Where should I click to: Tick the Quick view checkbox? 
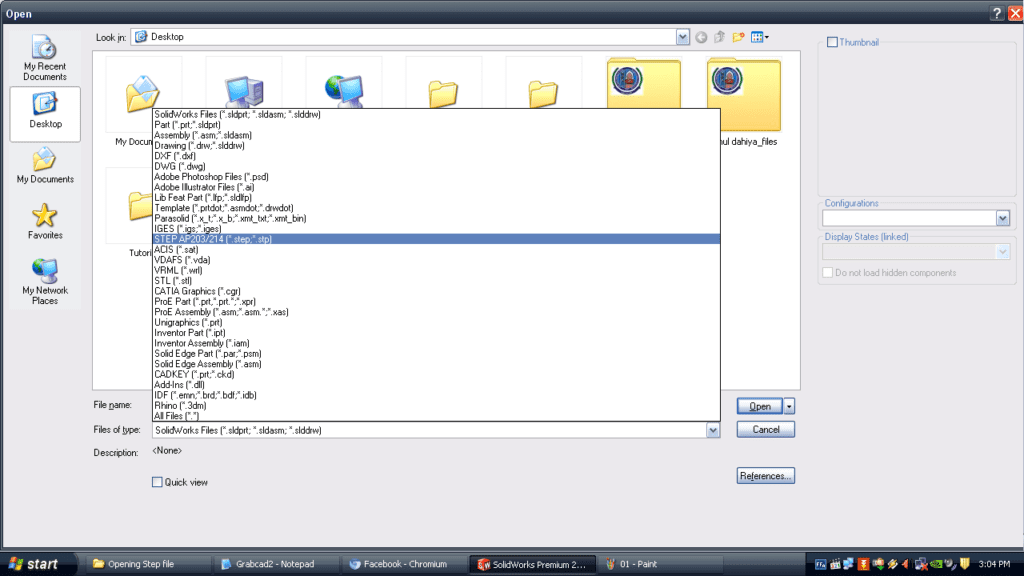[x=157, y=482]
